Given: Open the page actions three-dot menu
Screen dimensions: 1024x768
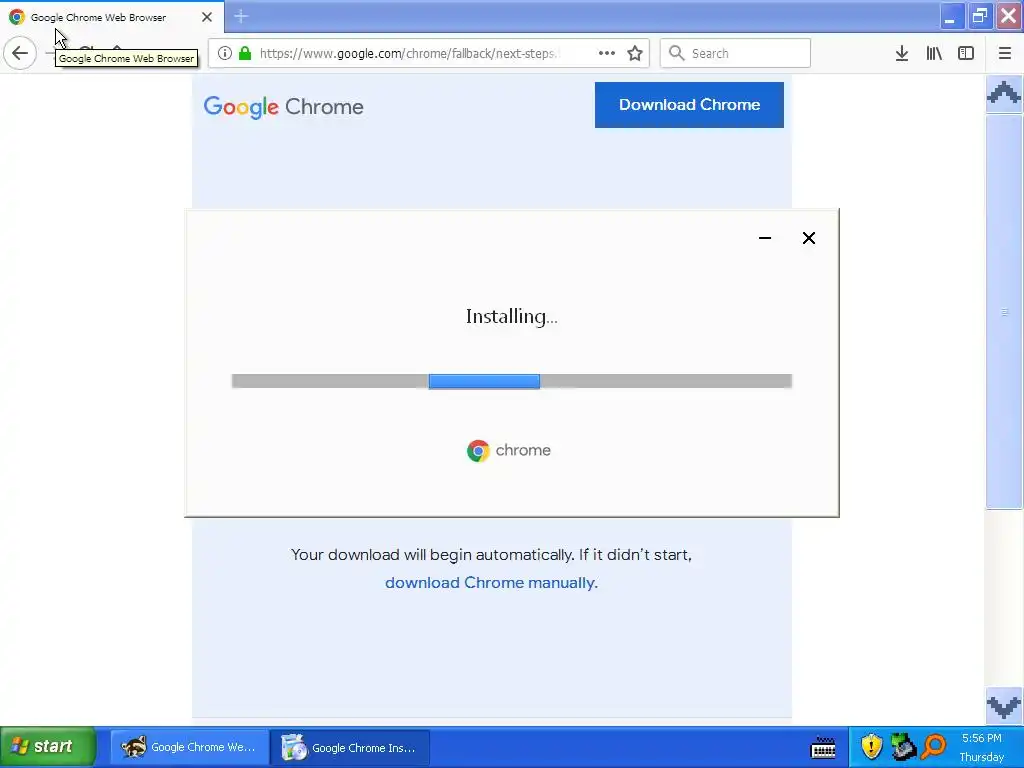Looking at the screenshot, I should (607, 54).
